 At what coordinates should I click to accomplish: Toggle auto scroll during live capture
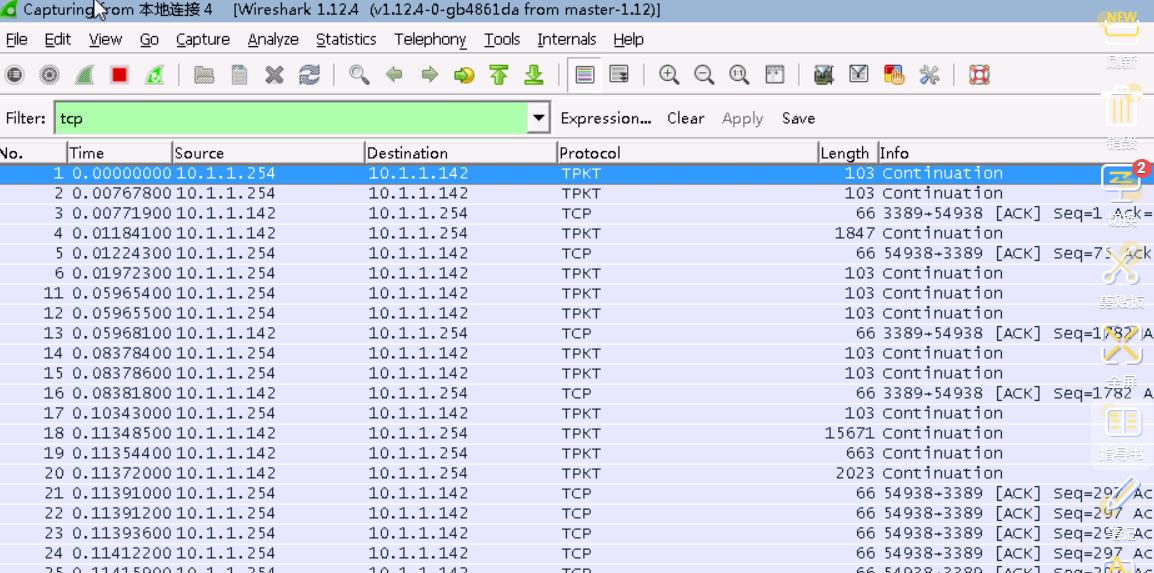pos(620,74)
